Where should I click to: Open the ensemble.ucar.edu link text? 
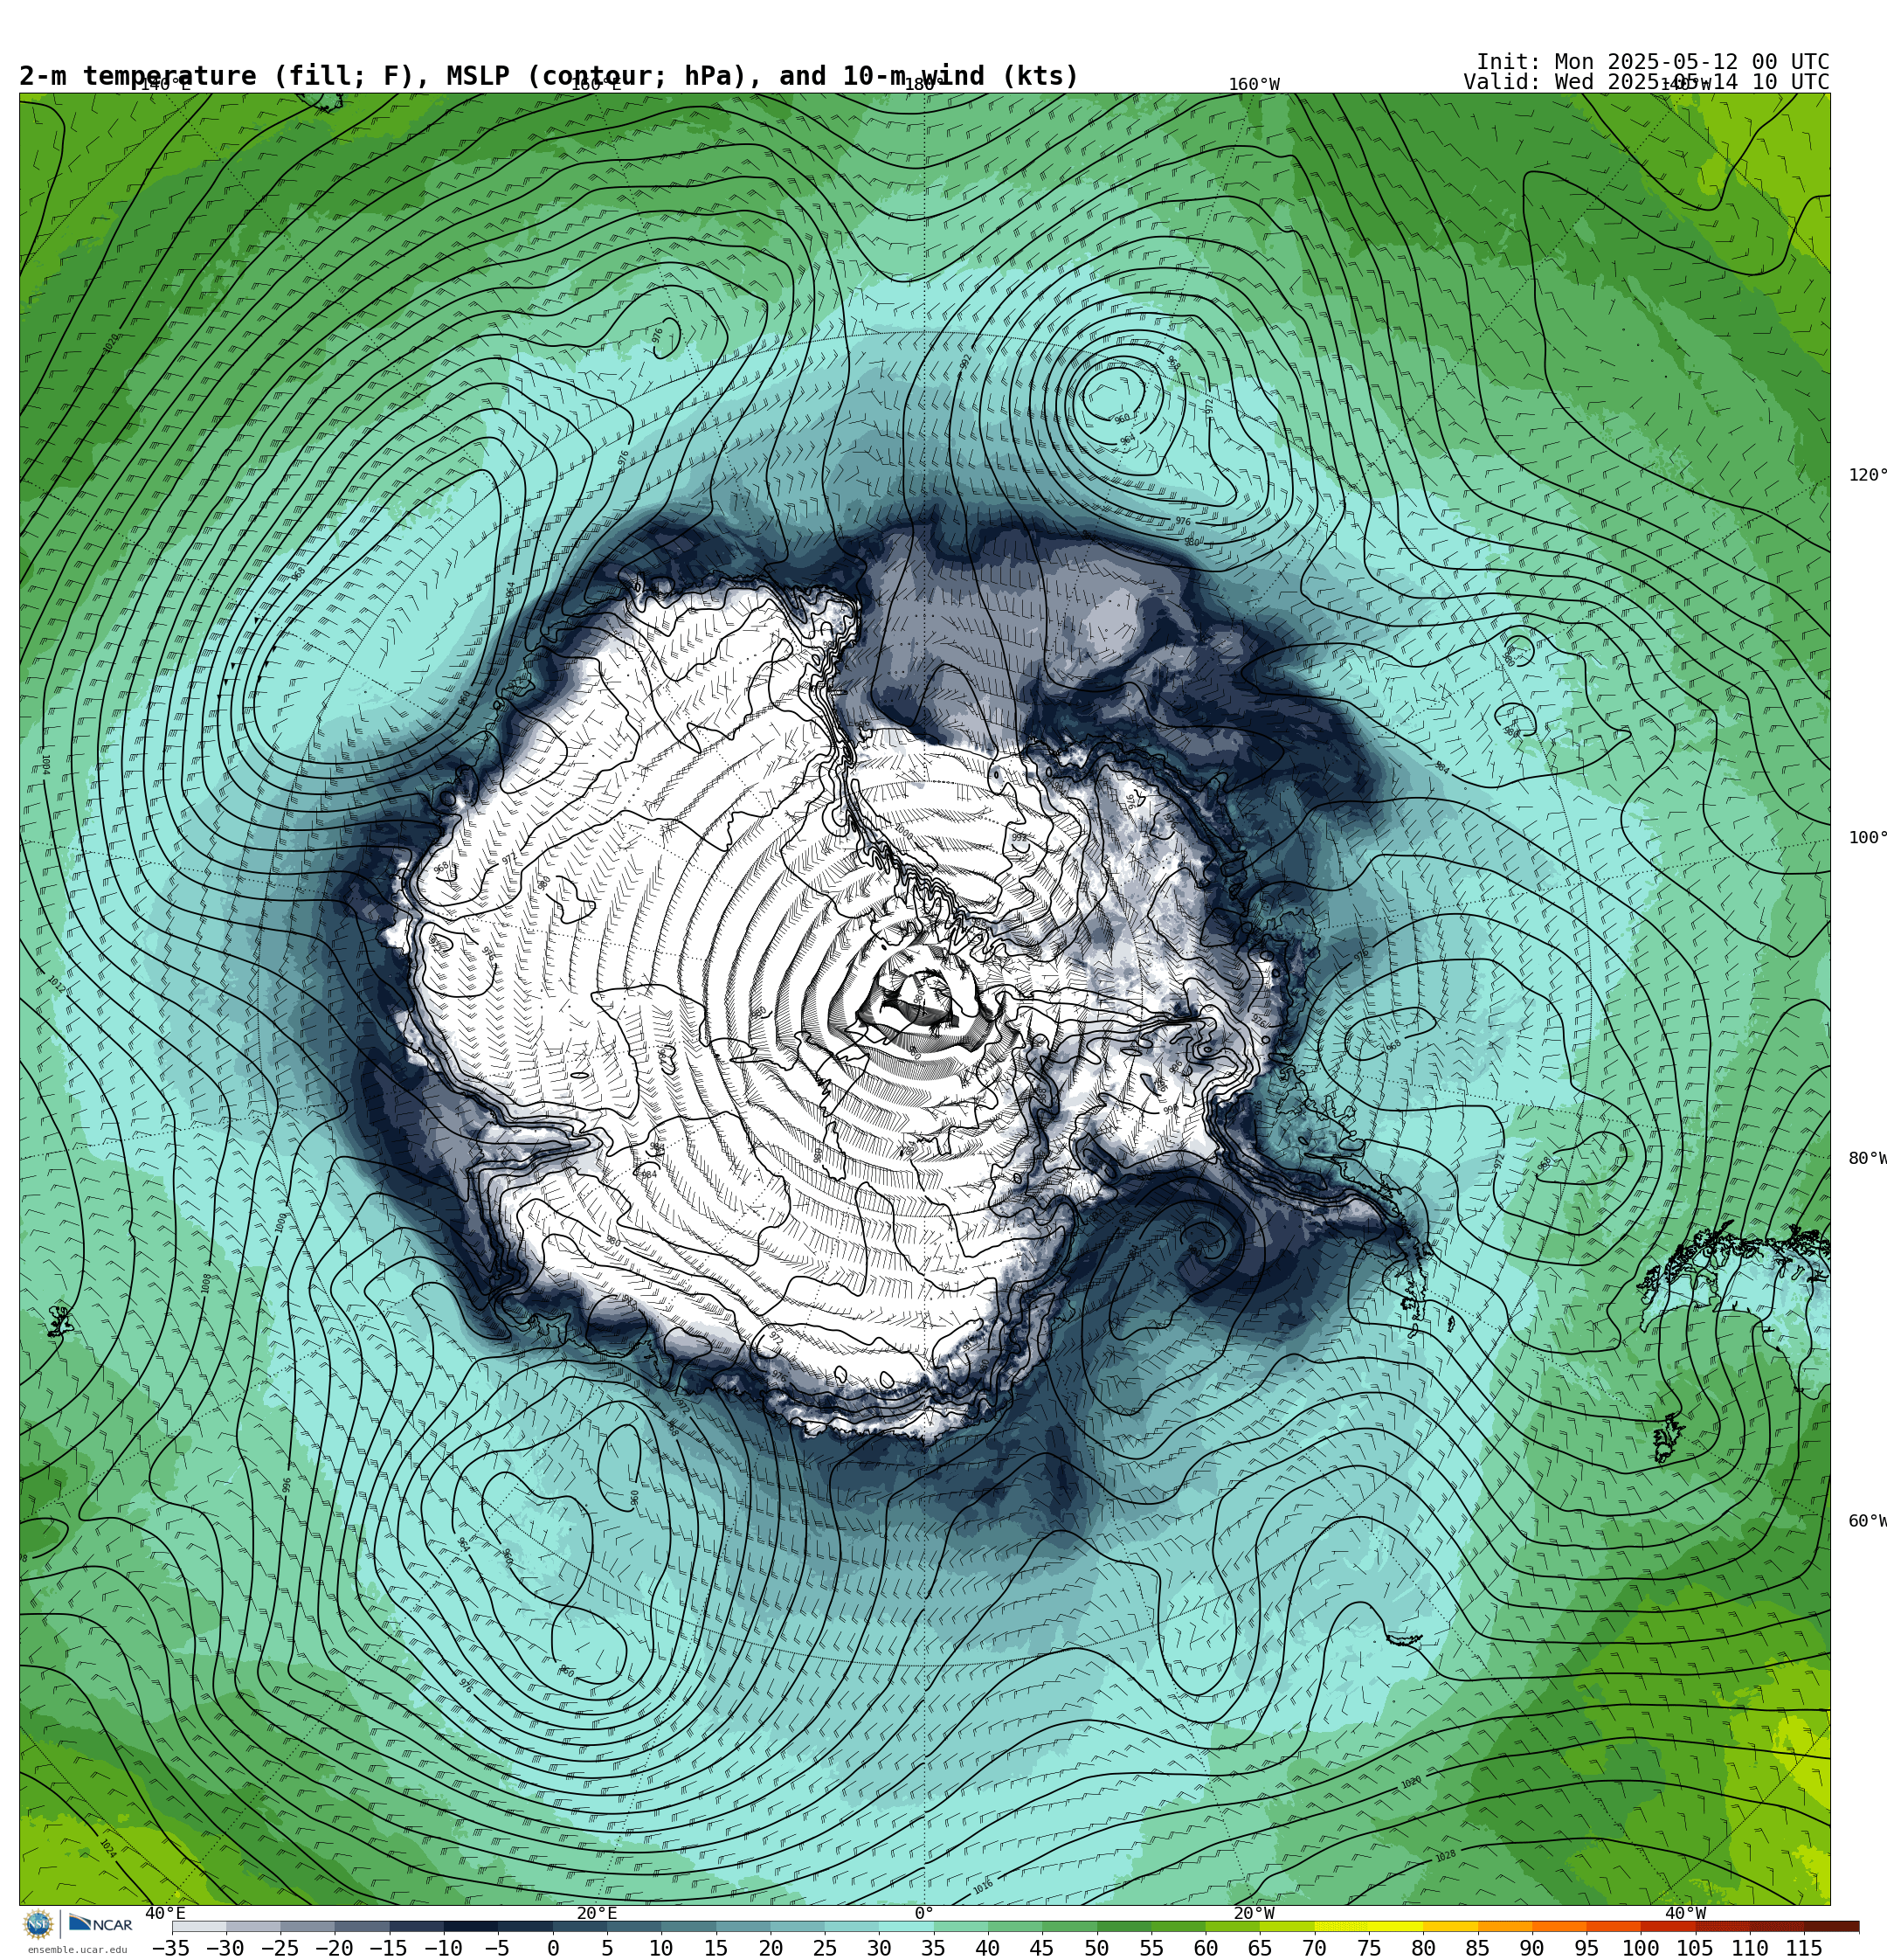[x=77, y=1950]
